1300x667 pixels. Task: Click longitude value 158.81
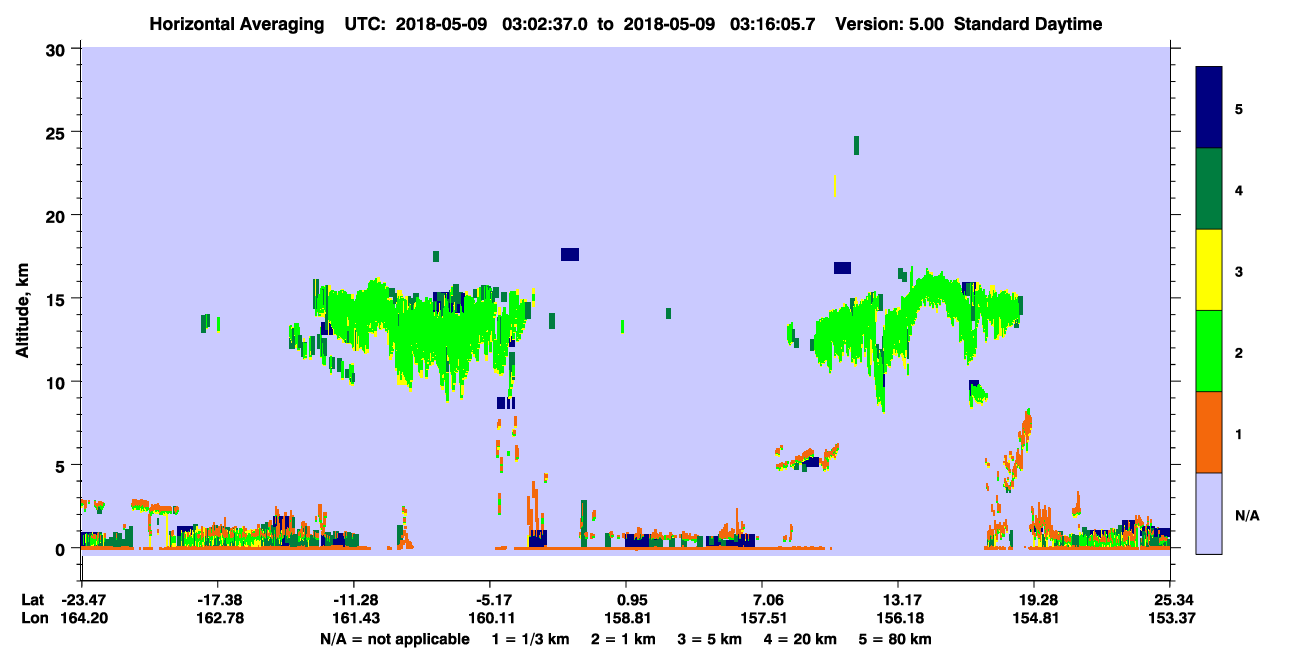pyautogui.click(x=626, y=618)
